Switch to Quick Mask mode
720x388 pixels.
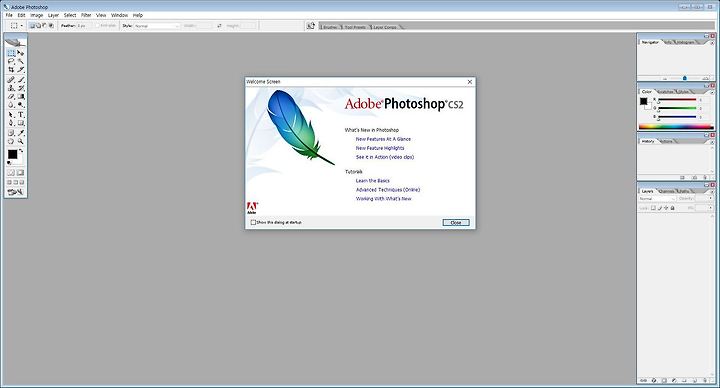click(x=20, y=173)
